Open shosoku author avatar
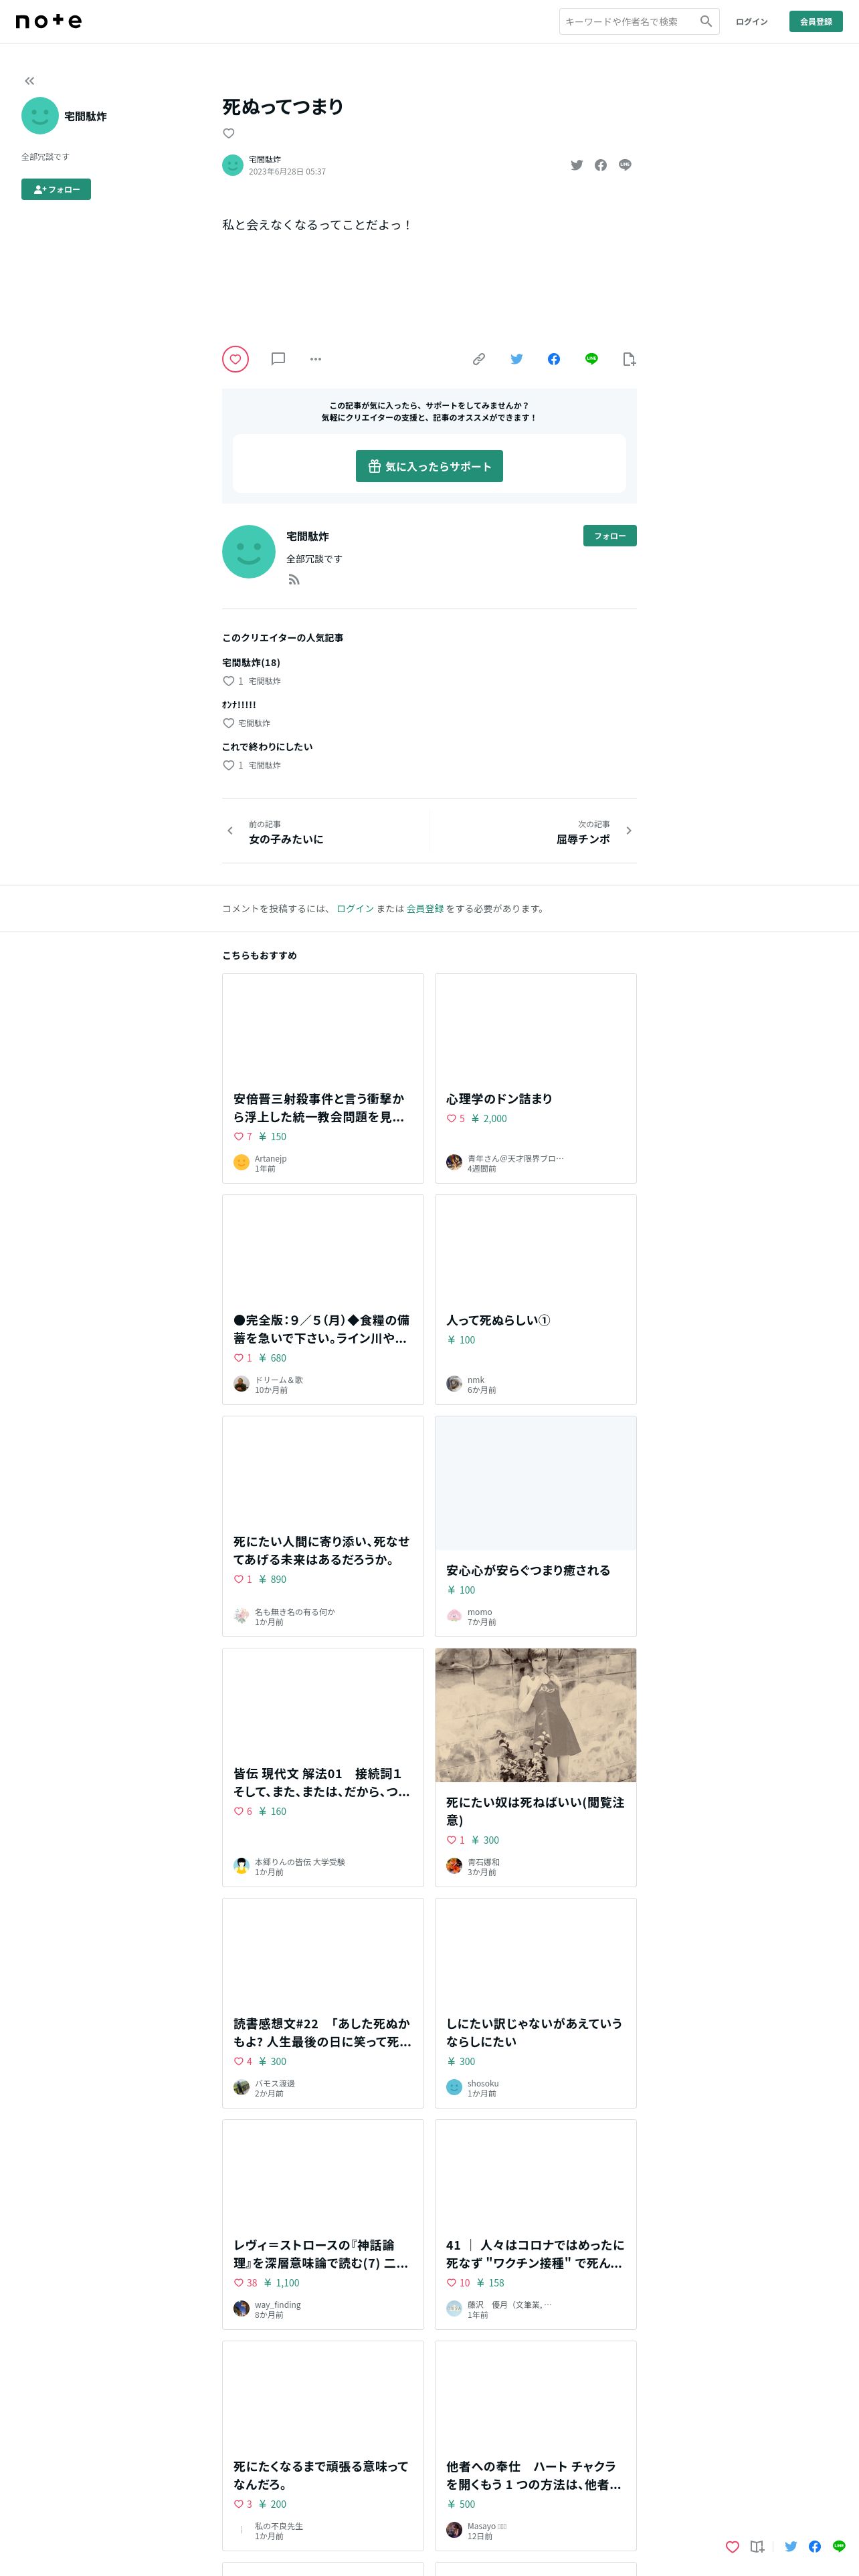Viewport: 859px width, 2576px height. 454,2087
